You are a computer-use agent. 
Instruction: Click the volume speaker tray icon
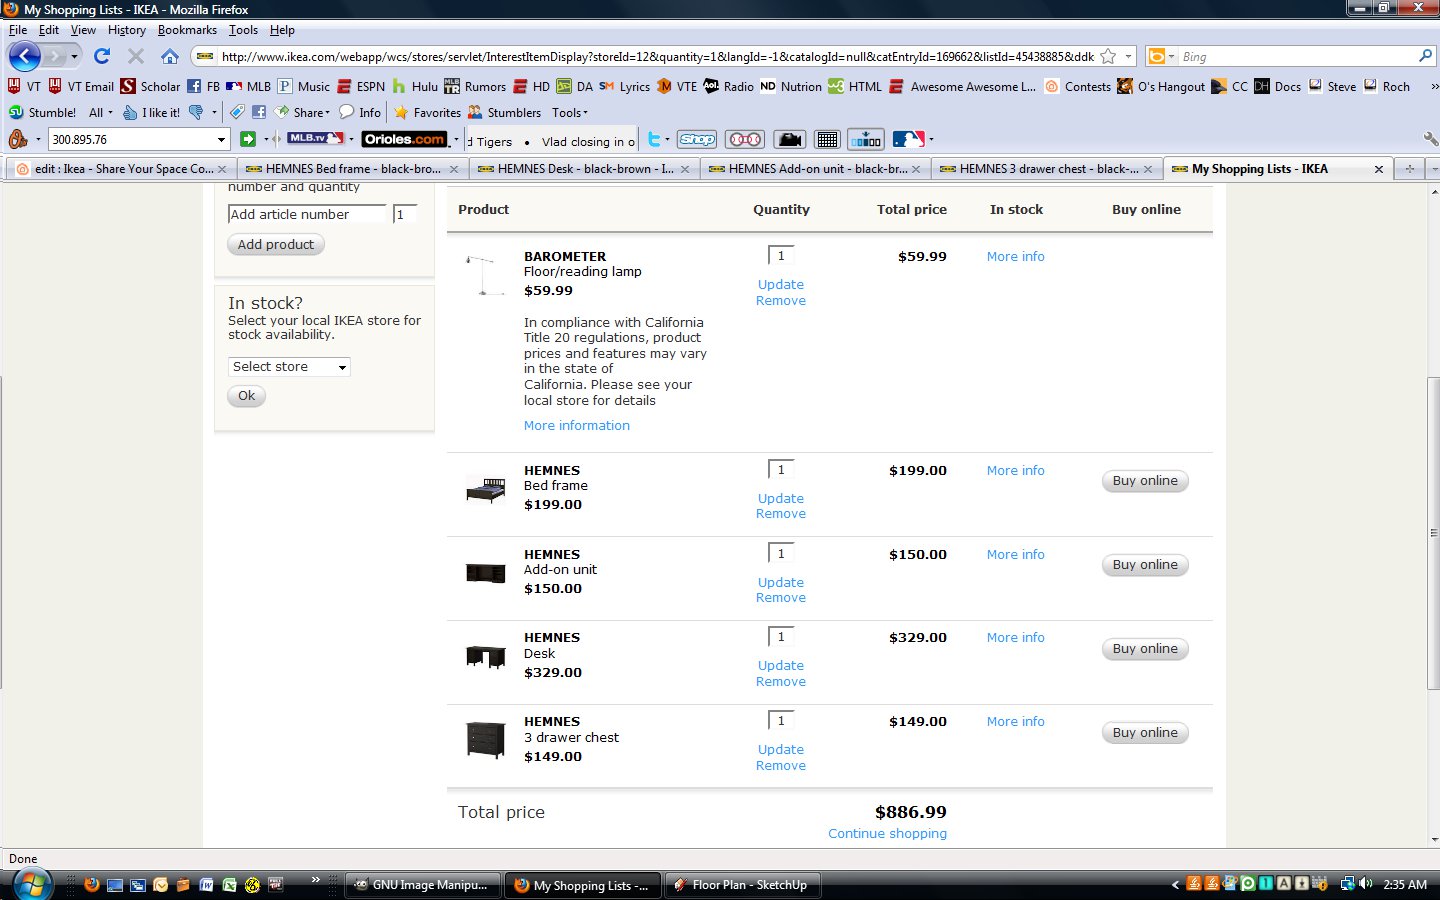[x=1365, y=884]
